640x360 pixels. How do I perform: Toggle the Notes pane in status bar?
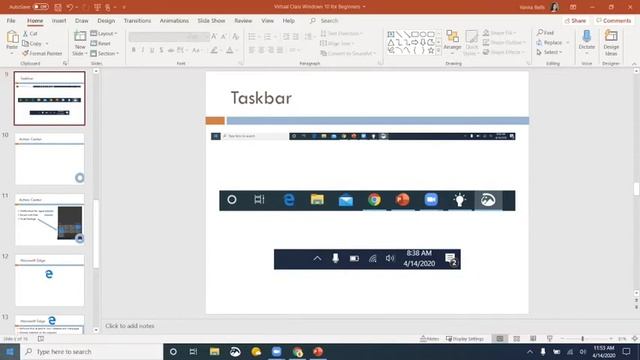click(x=430, y=339)
